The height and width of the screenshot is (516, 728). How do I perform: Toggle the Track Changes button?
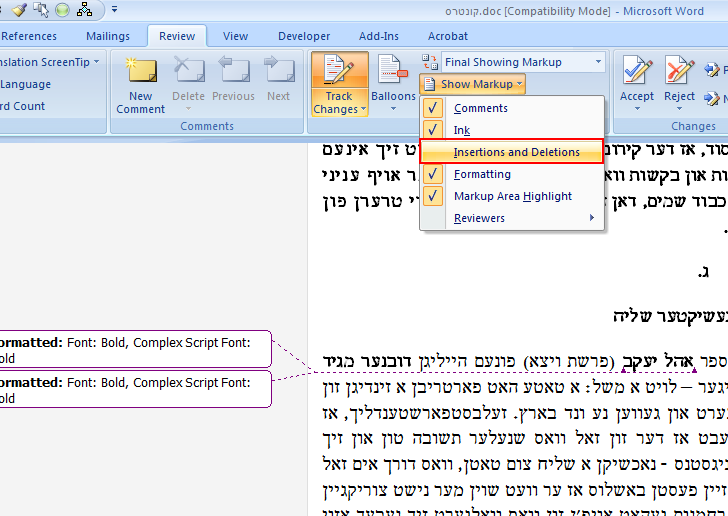339,72
